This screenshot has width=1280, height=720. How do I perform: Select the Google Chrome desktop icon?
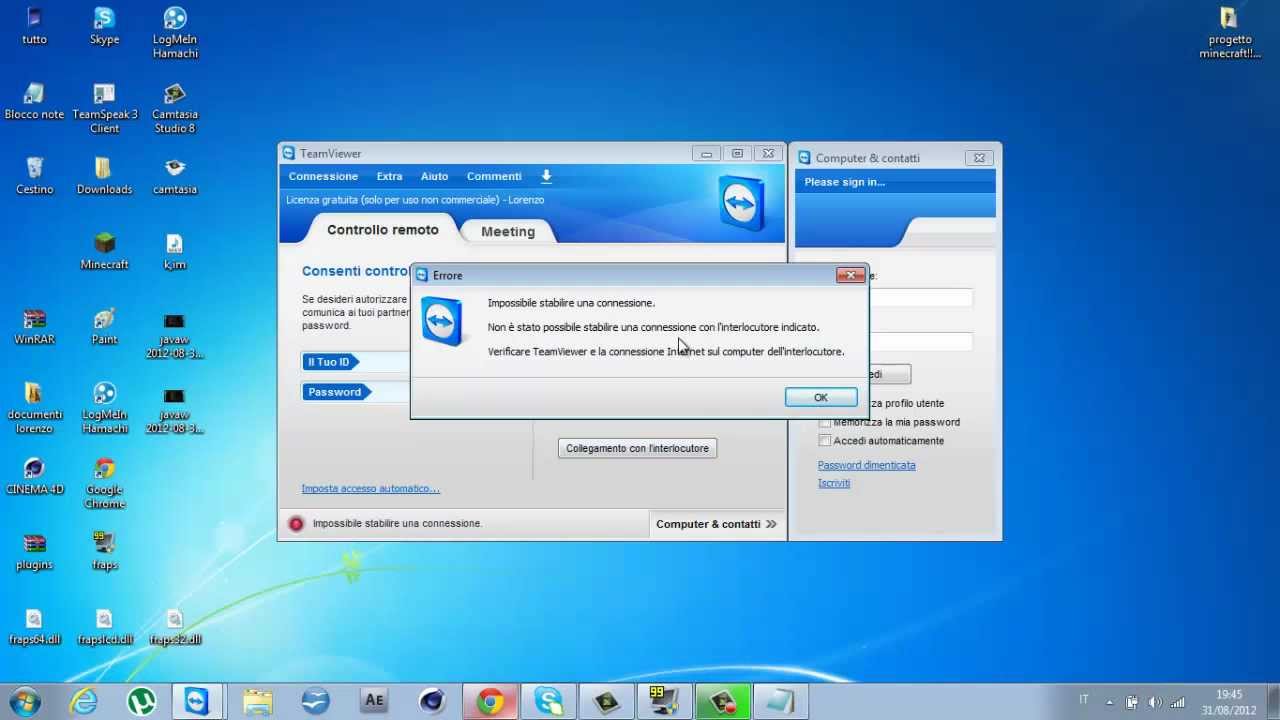[x=104, y=484]
